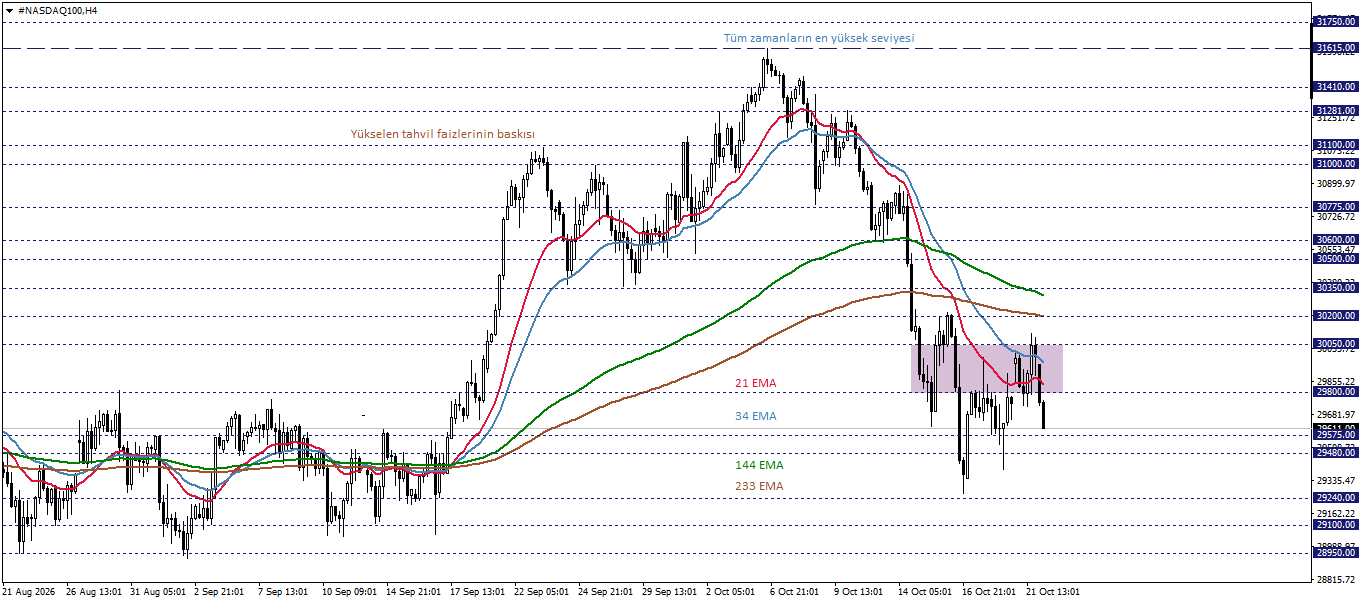Click the 31100.00 price level tag

coord(1335,145)
